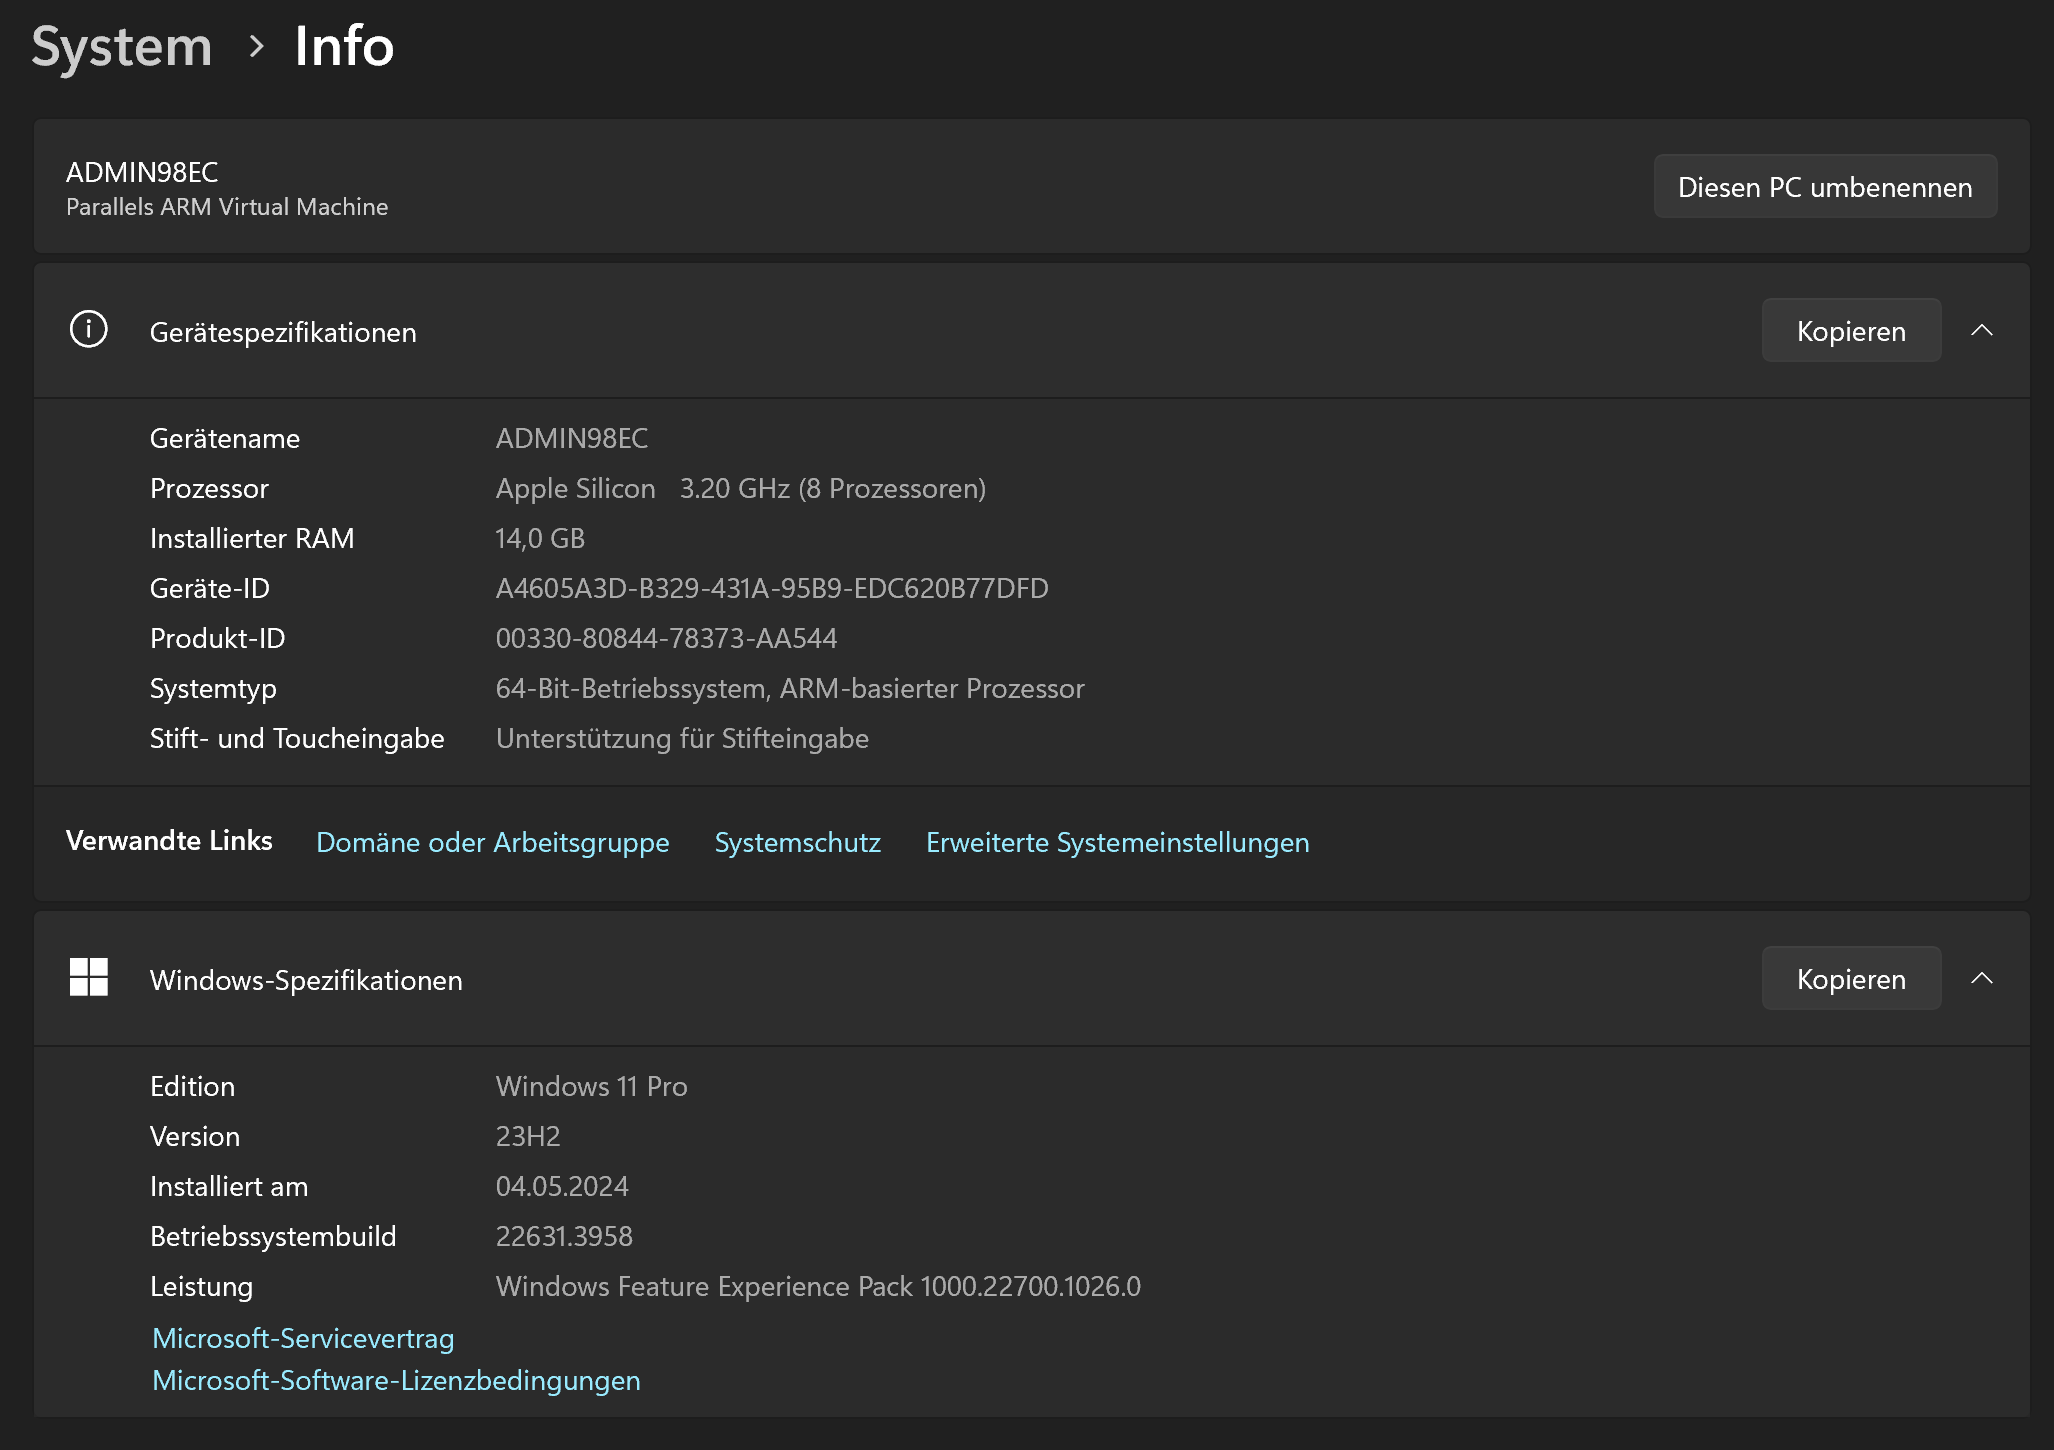The height and width of the screenshot is (1450, 2054).
Task: Click the Leistung label
Action: (x=201, y=1286)
